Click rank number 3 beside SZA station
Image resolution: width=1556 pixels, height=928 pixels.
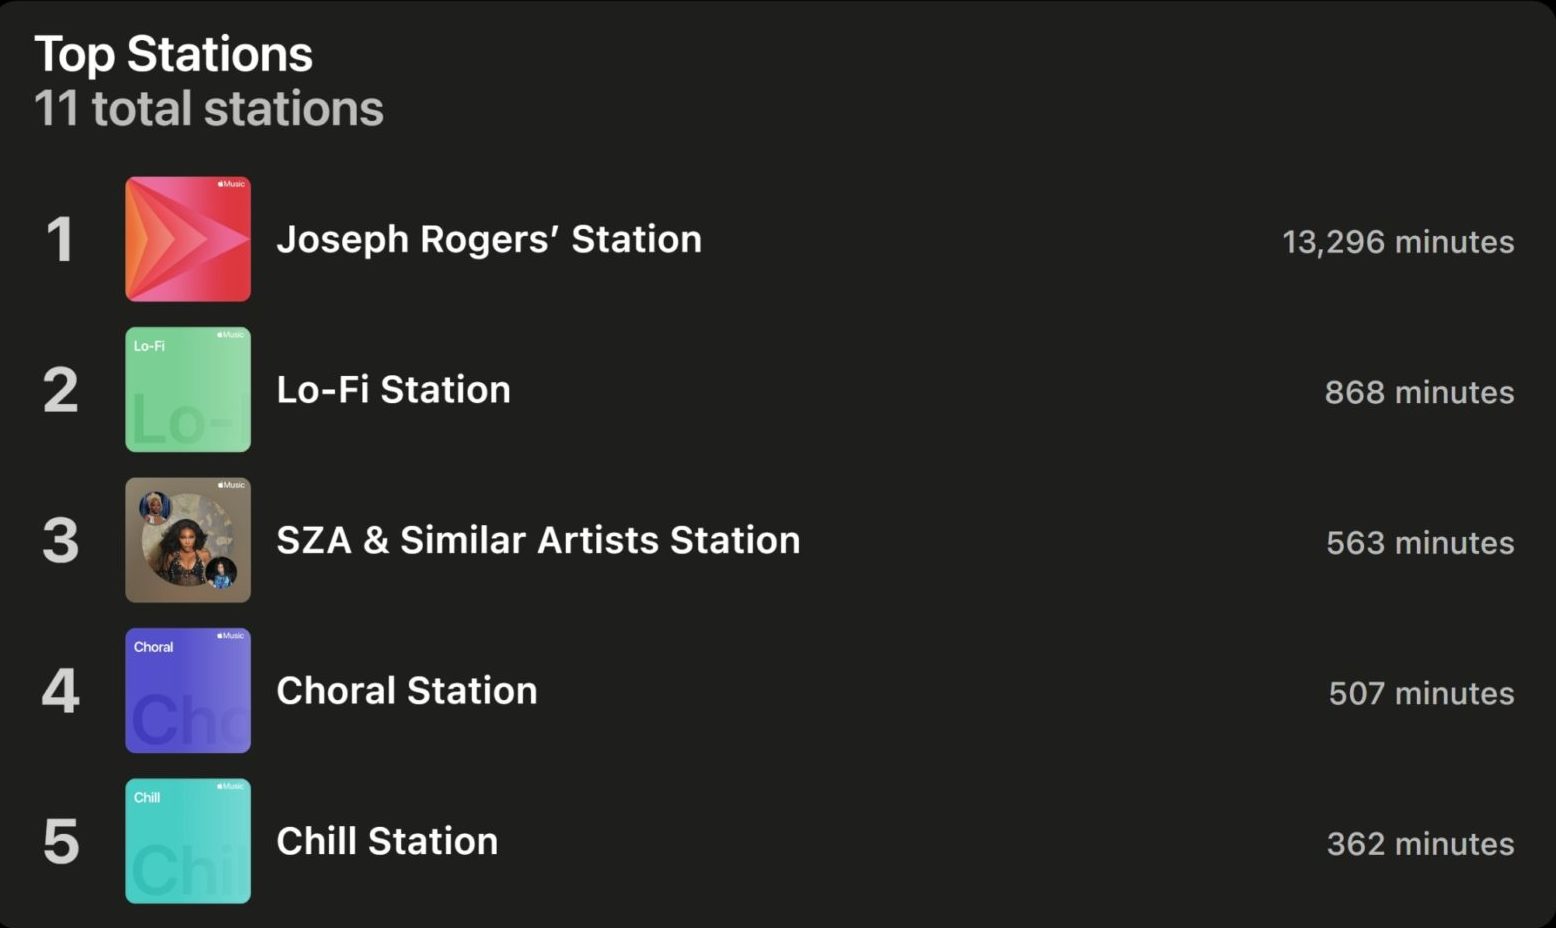pos(60,541)
